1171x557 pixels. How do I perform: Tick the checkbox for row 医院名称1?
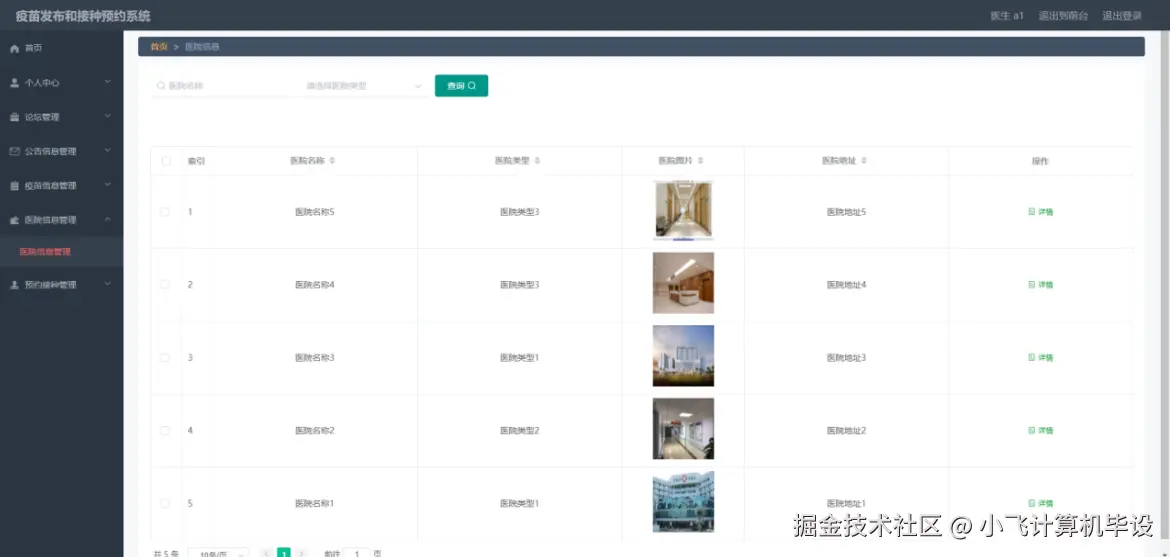pos(165,503)
